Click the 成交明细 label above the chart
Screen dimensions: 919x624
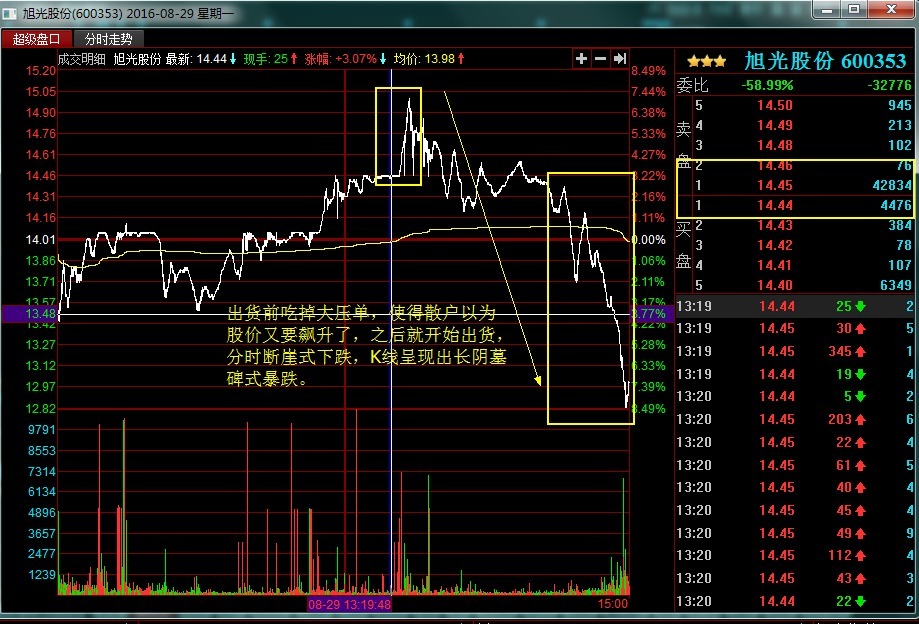point(82,59)
